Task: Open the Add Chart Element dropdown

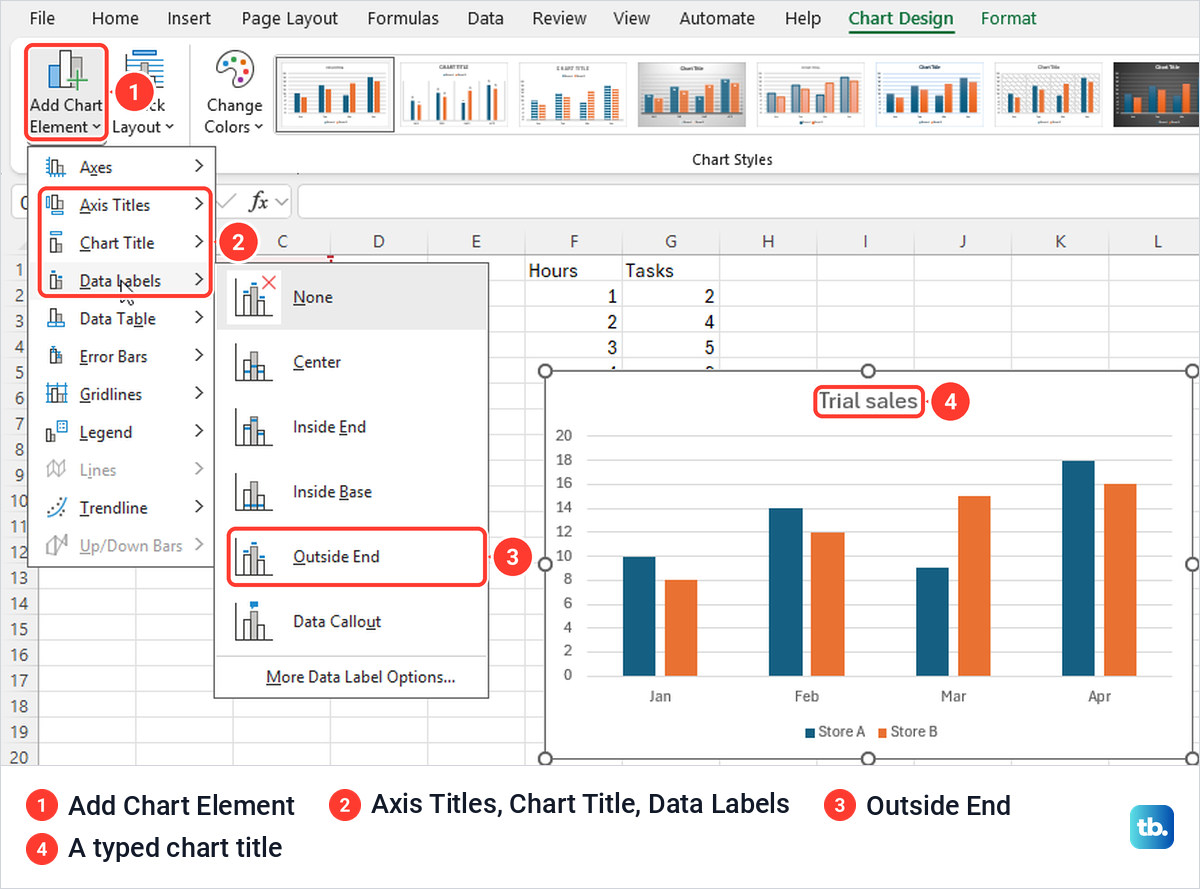Action: coord(65,93)
